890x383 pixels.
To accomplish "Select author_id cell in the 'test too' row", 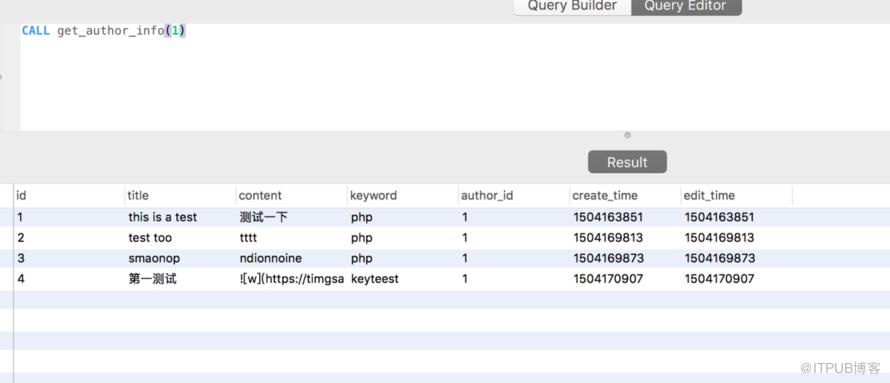I will coord(465,238).
